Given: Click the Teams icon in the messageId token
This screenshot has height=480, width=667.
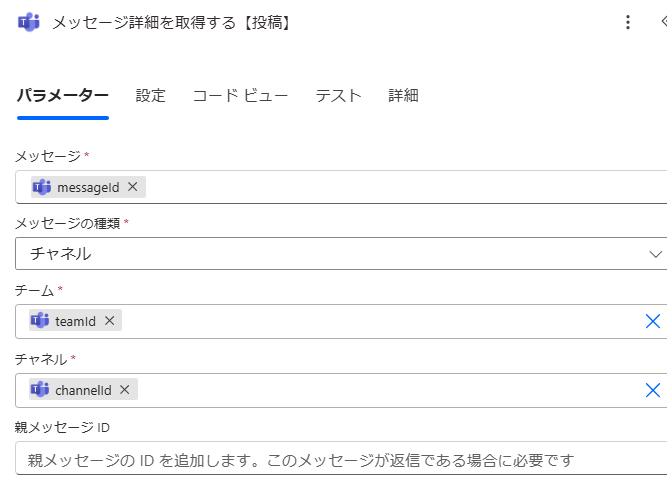Looking at the screenshot, I should coord(42,187).
